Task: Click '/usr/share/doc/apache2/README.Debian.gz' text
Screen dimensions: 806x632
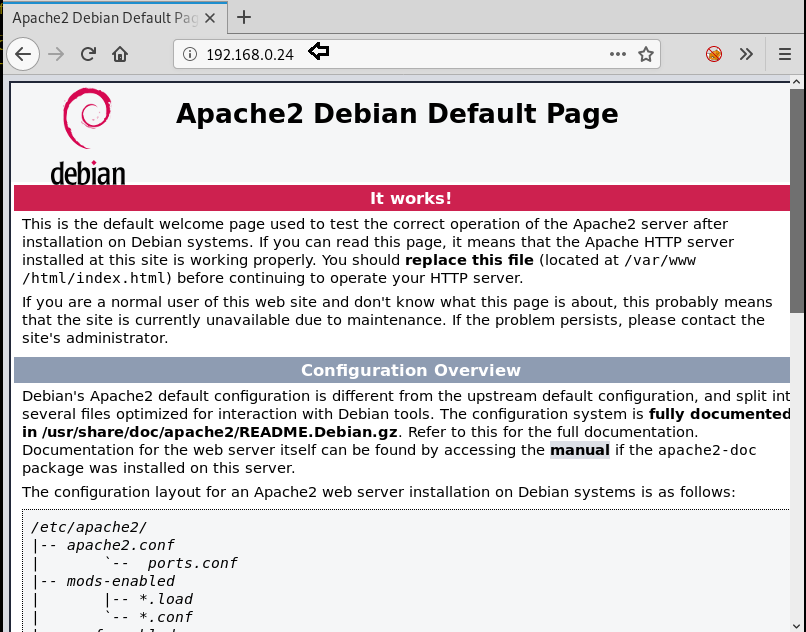Action: click(219, 432)
